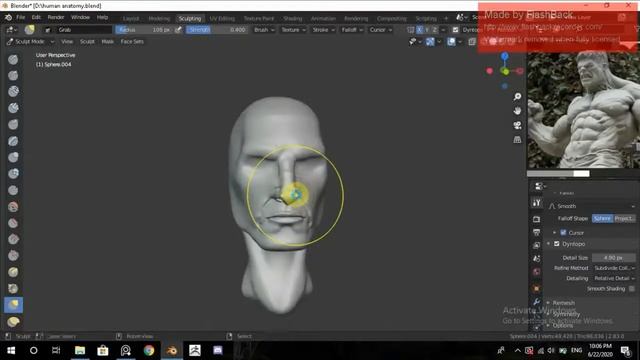Select the active Grab brush tool

tap(13, 305)
